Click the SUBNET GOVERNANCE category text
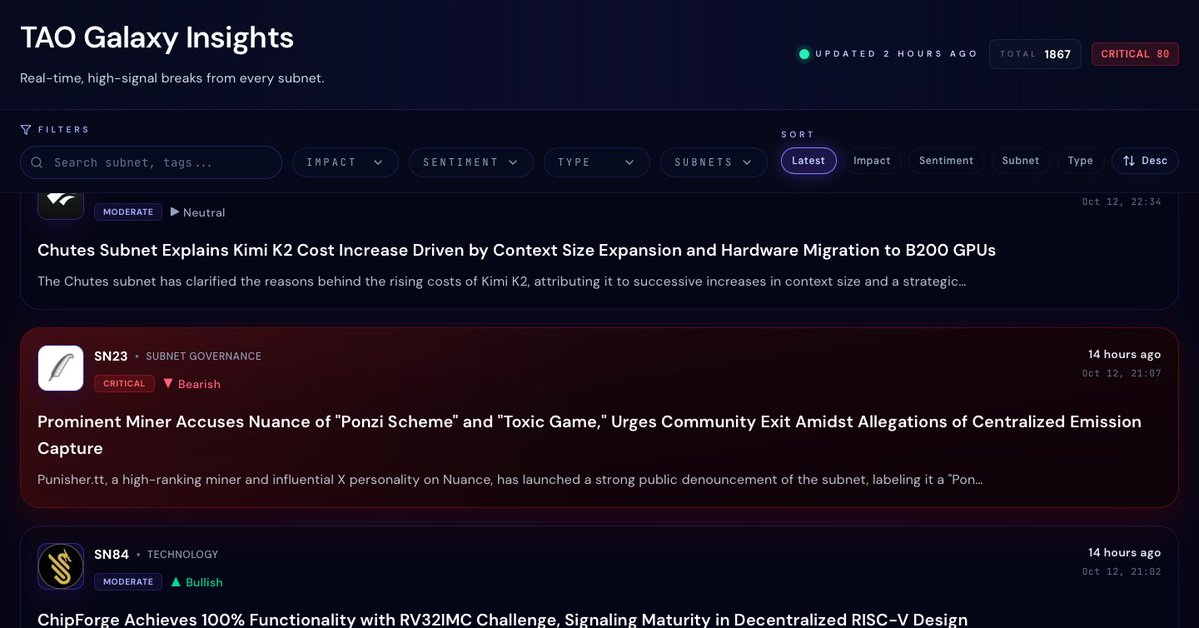Screen dimensions: 1199x628 (203, 356)
